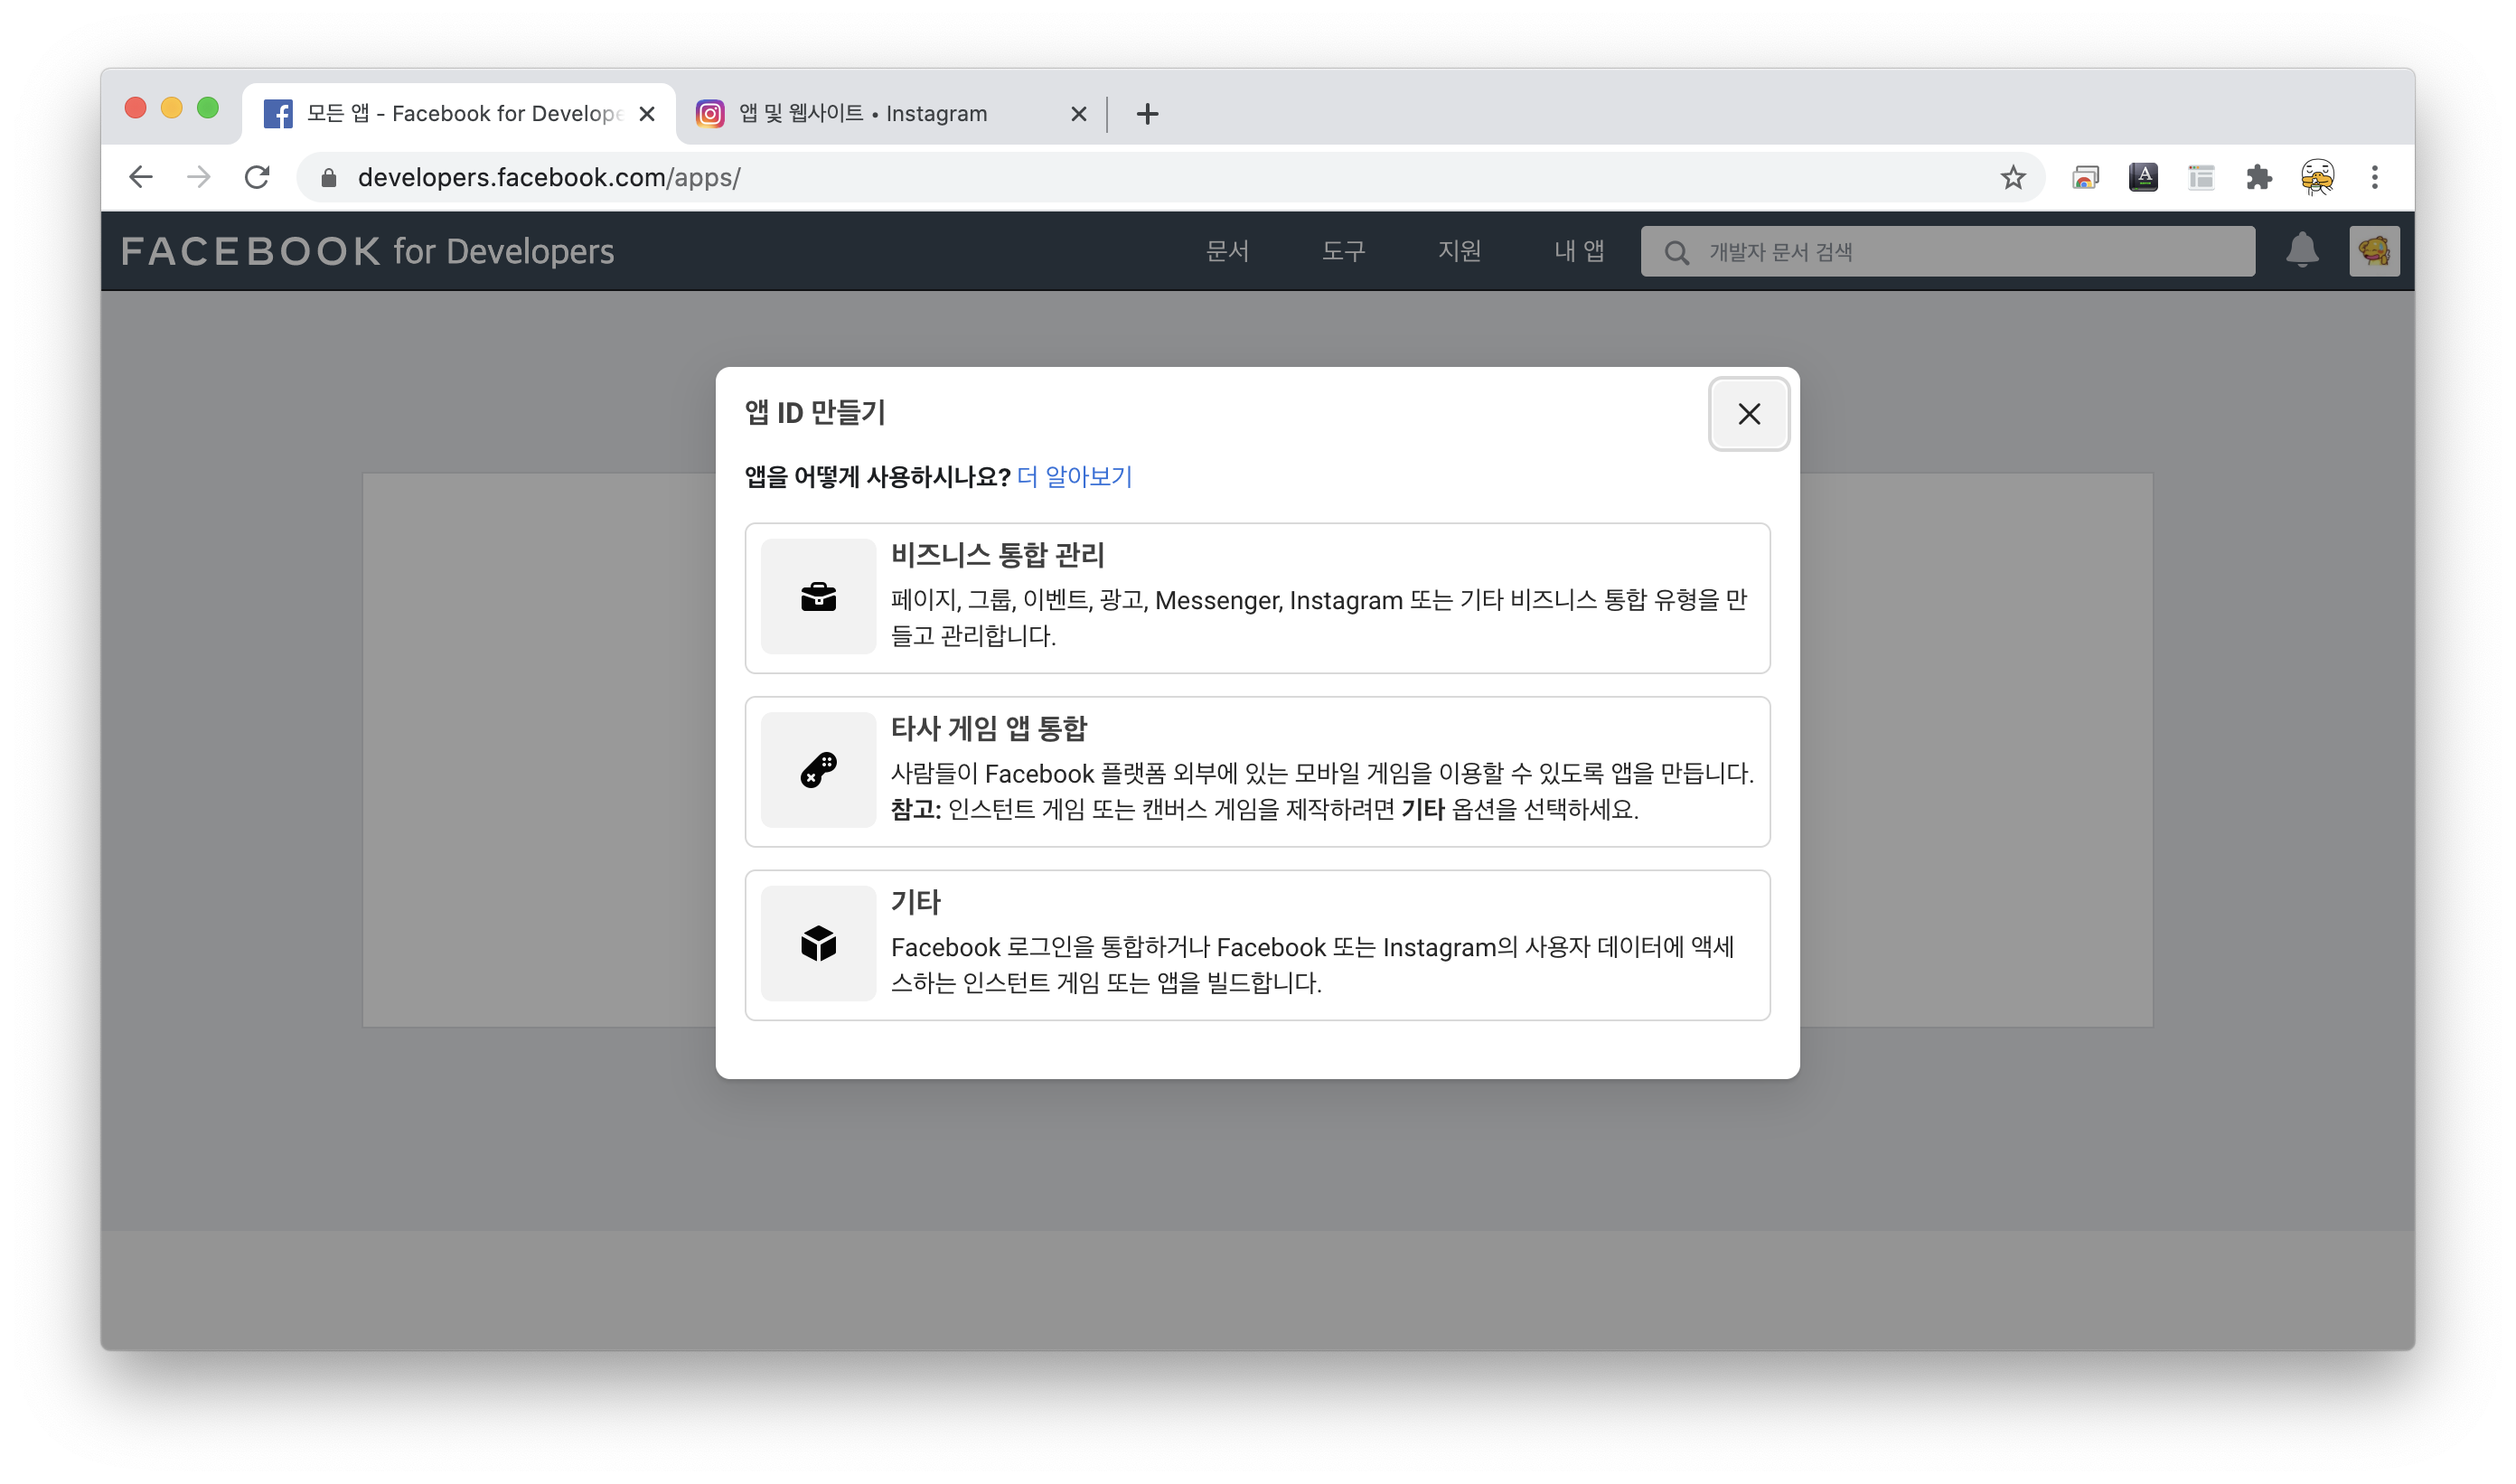Viewport: 2516px width, 1484px height.
Task: Open the 지원 menu
Action: click(1459, 251)
